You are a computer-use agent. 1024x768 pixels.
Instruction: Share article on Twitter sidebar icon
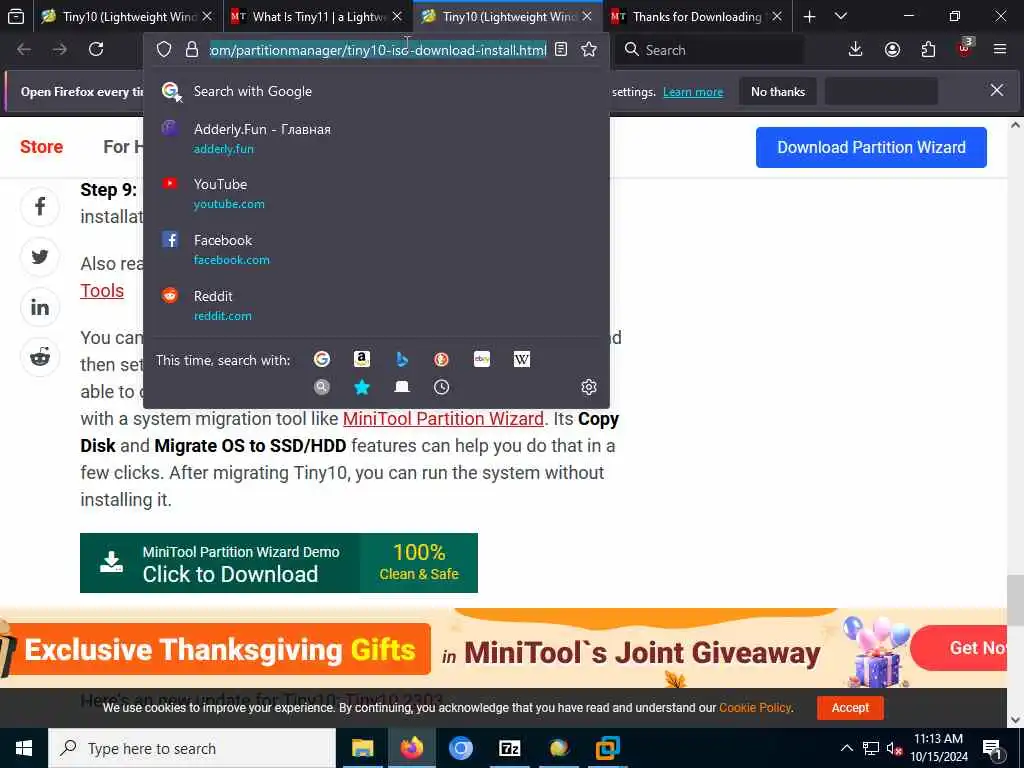tap(40, 257)
